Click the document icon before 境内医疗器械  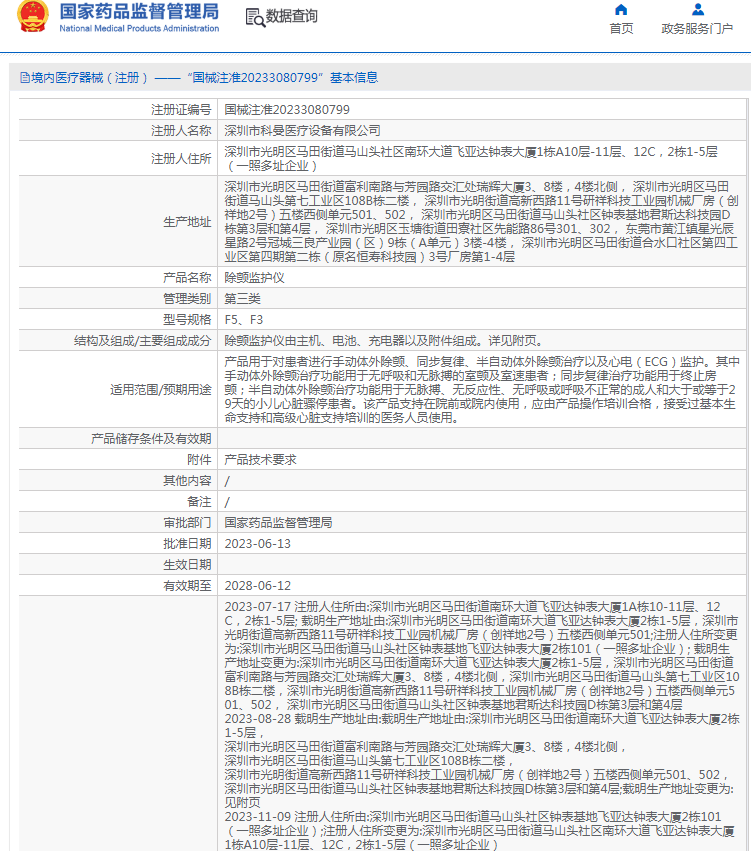tap(24, 78)
